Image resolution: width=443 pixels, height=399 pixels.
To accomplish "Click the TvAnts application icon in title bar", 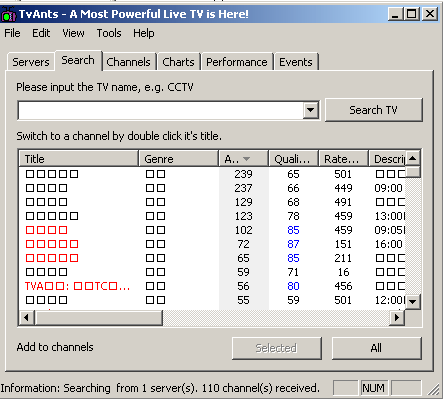I will pos(8,14).
